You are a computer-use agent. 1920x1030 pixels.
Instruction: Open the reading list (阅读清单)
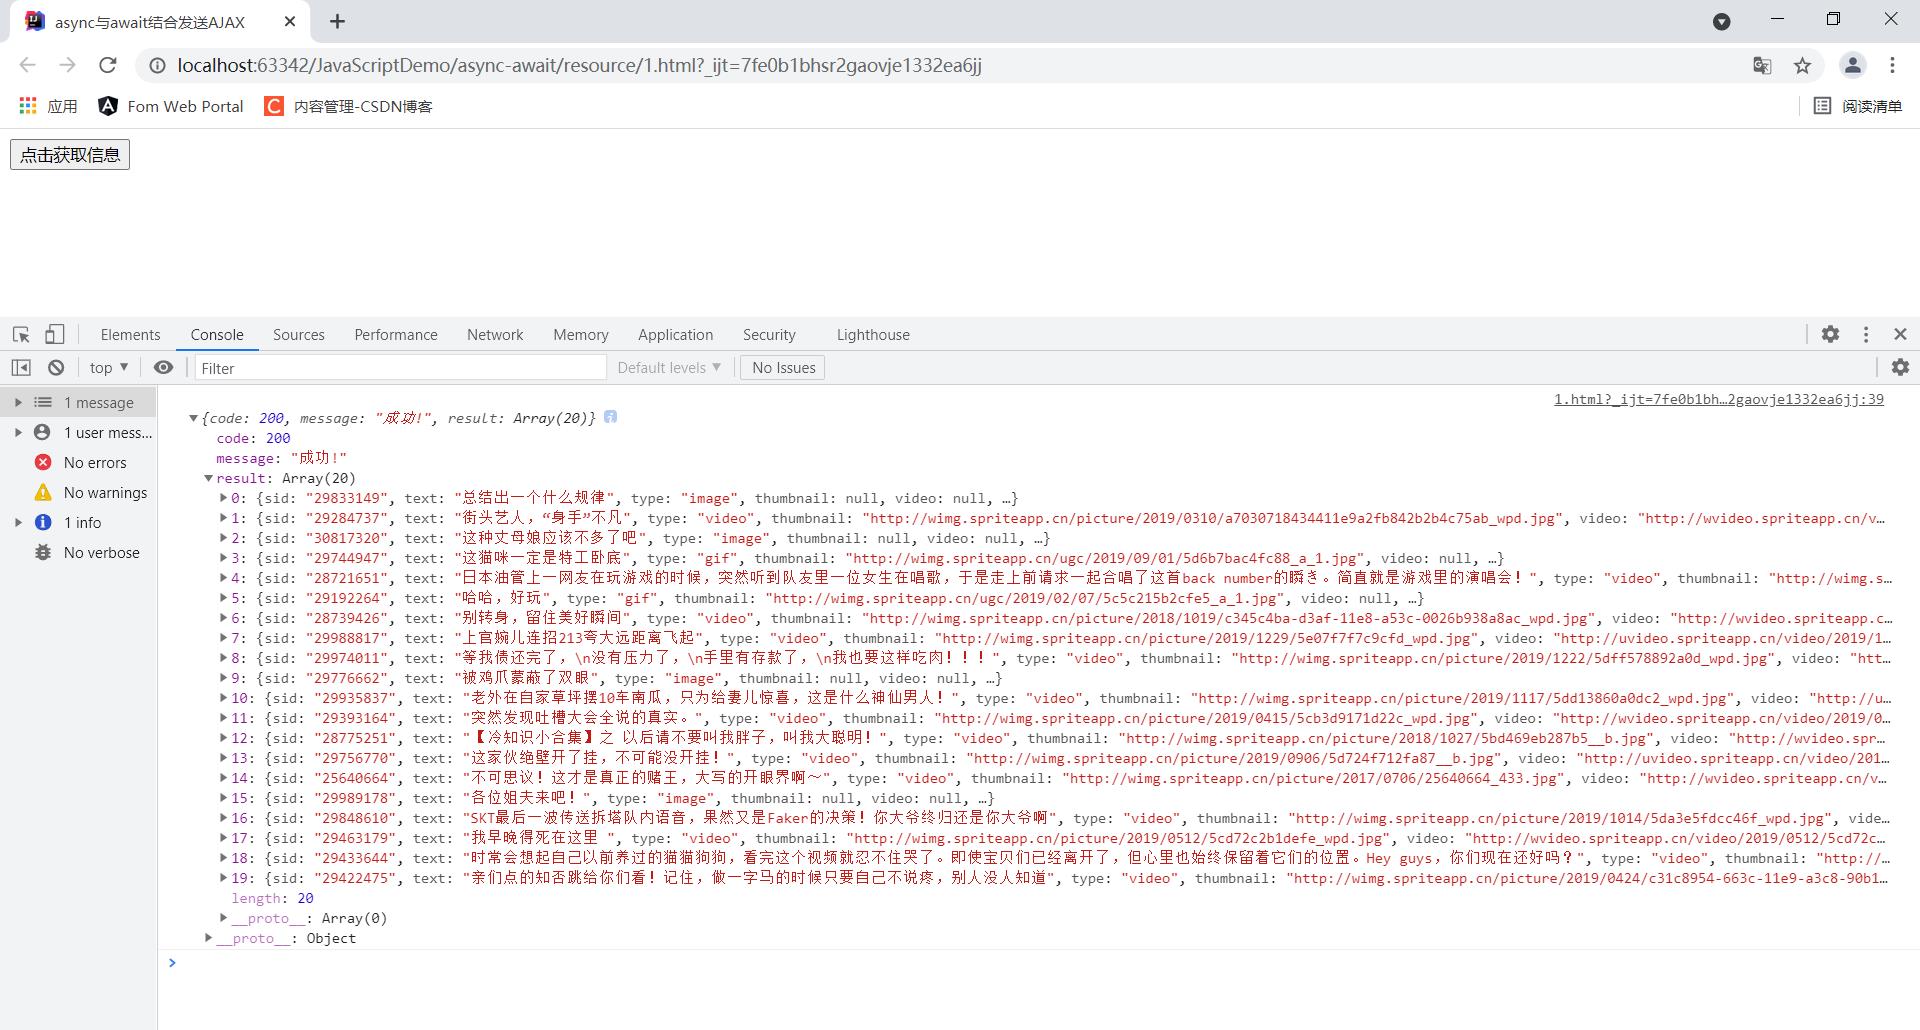[x=1858, y=106]
